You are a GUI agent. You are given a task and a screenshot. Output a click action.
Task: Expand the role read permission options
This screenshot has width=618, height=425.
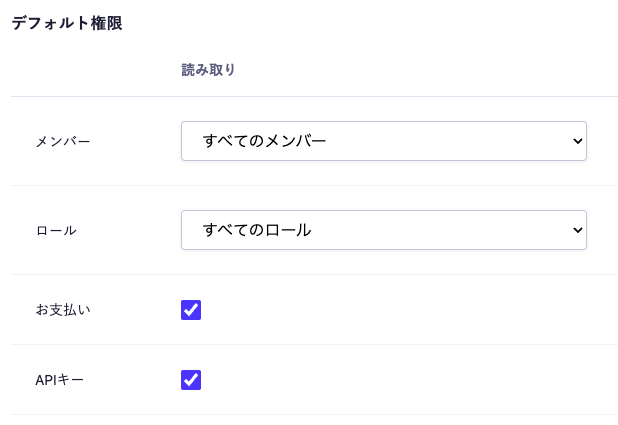point(383,230)
